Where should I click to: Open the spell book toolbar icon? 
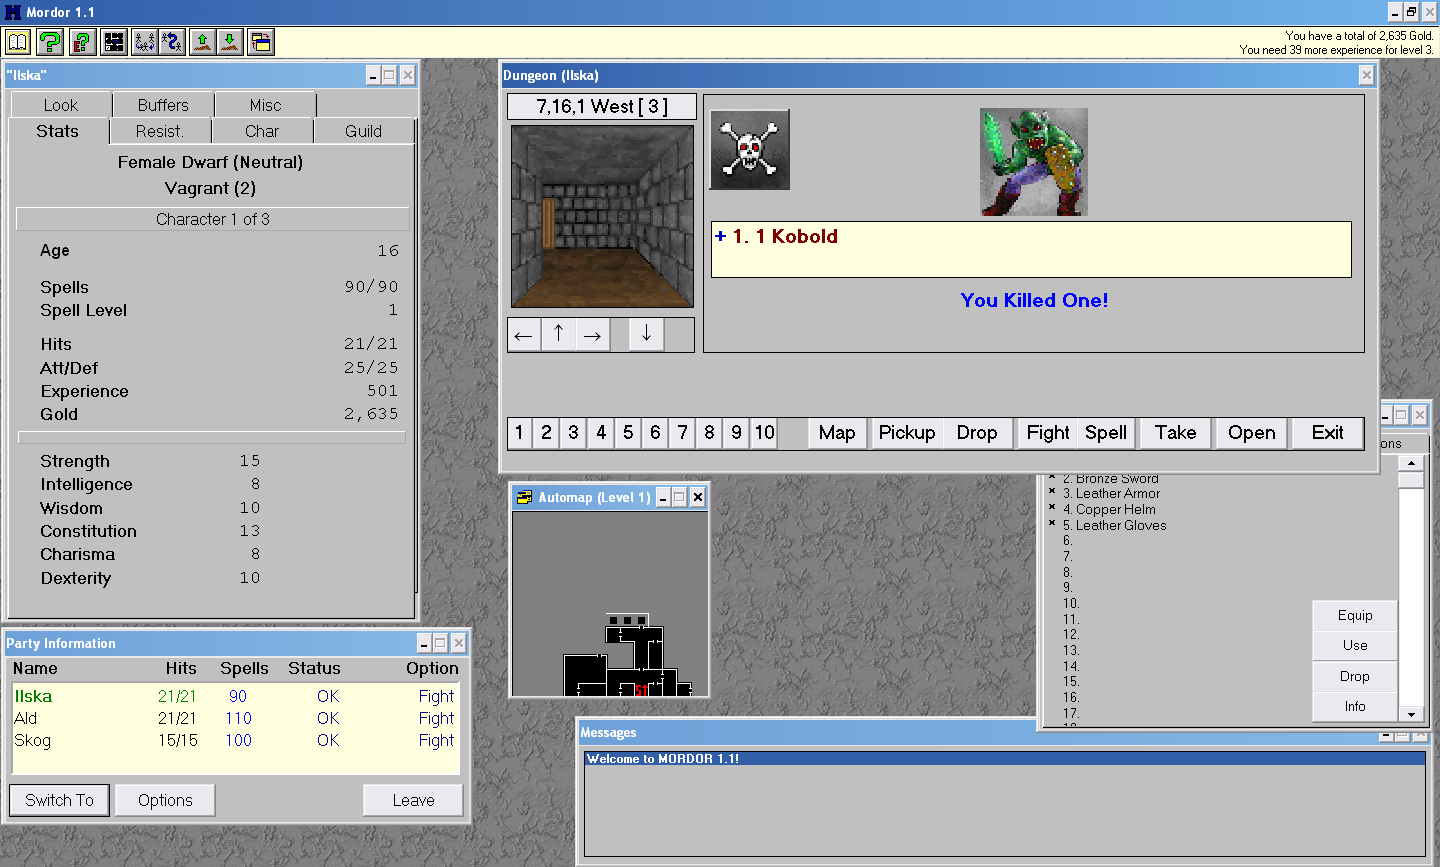coord(18,42)
